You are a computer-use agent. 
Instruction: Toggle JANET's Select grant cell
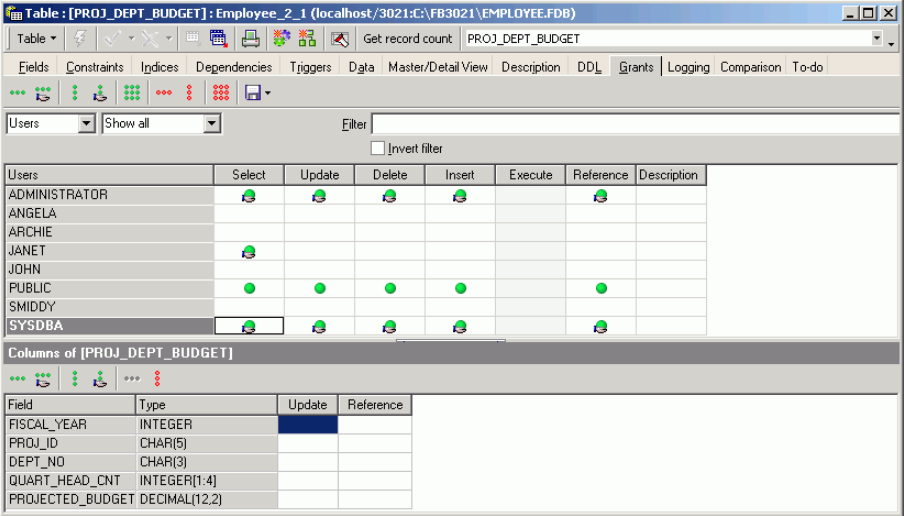249,251
